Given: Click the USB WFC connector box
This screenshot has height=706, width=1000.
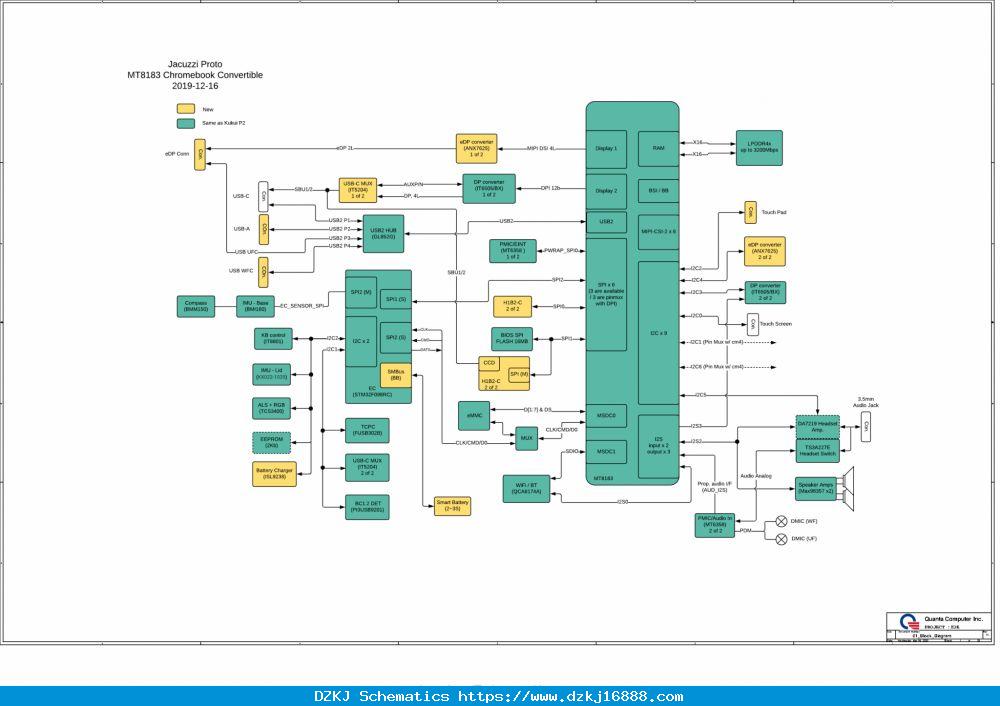Looking at the screenshot, I should tap(263, 272).
